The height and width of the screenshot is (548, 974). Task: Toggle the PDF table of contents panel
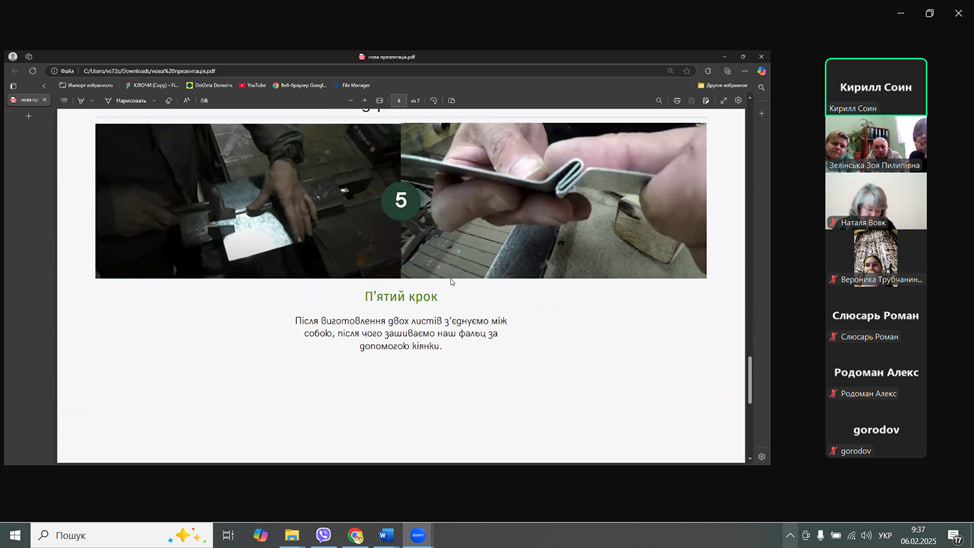pyautogui.click(x=64, y=100)
